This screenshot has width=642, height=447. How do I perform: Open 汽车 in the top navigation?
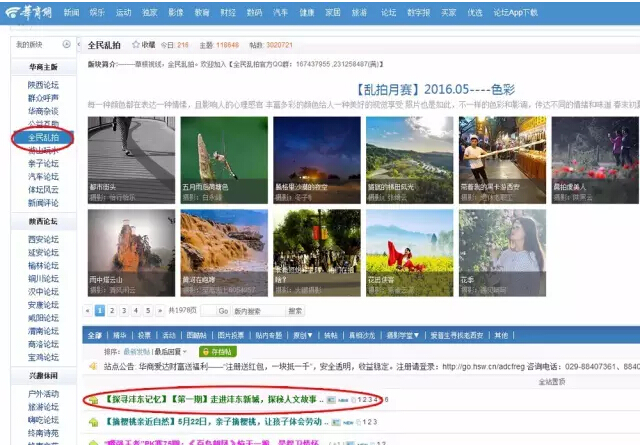280,13
